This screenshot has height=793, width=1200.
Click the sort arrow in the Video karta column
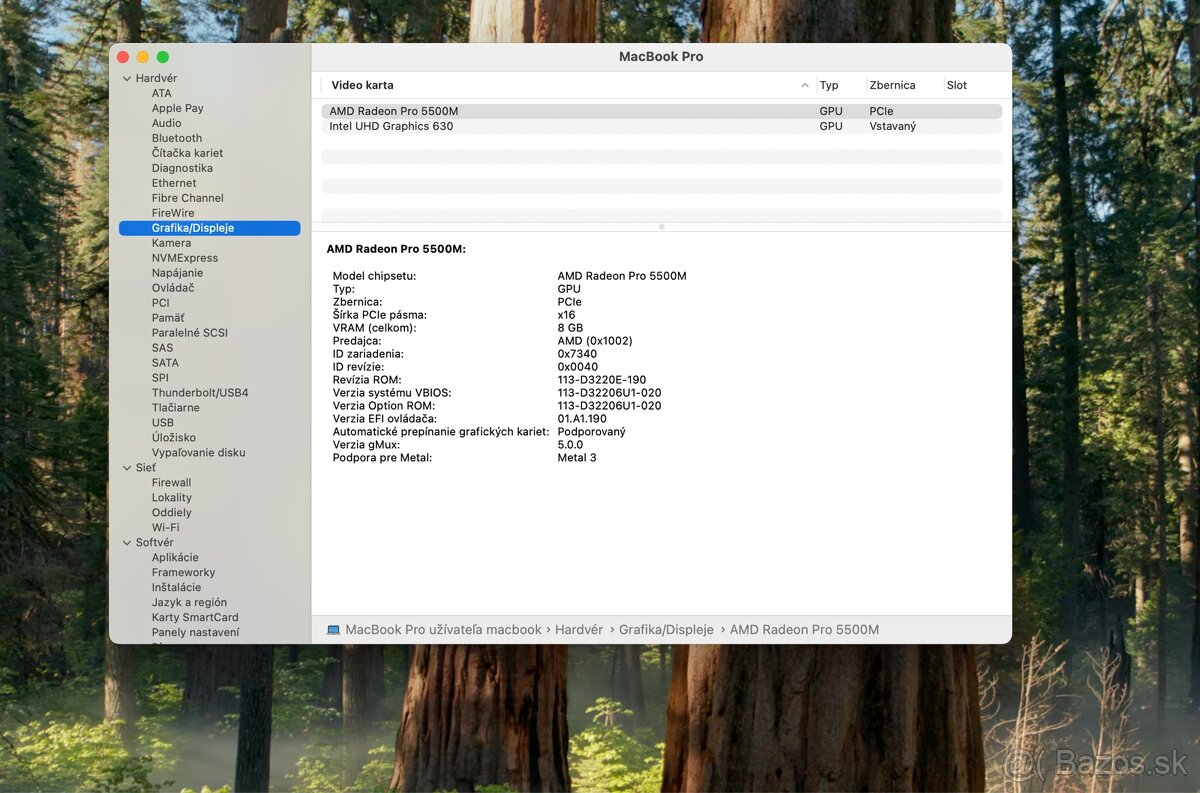(805, 86)
